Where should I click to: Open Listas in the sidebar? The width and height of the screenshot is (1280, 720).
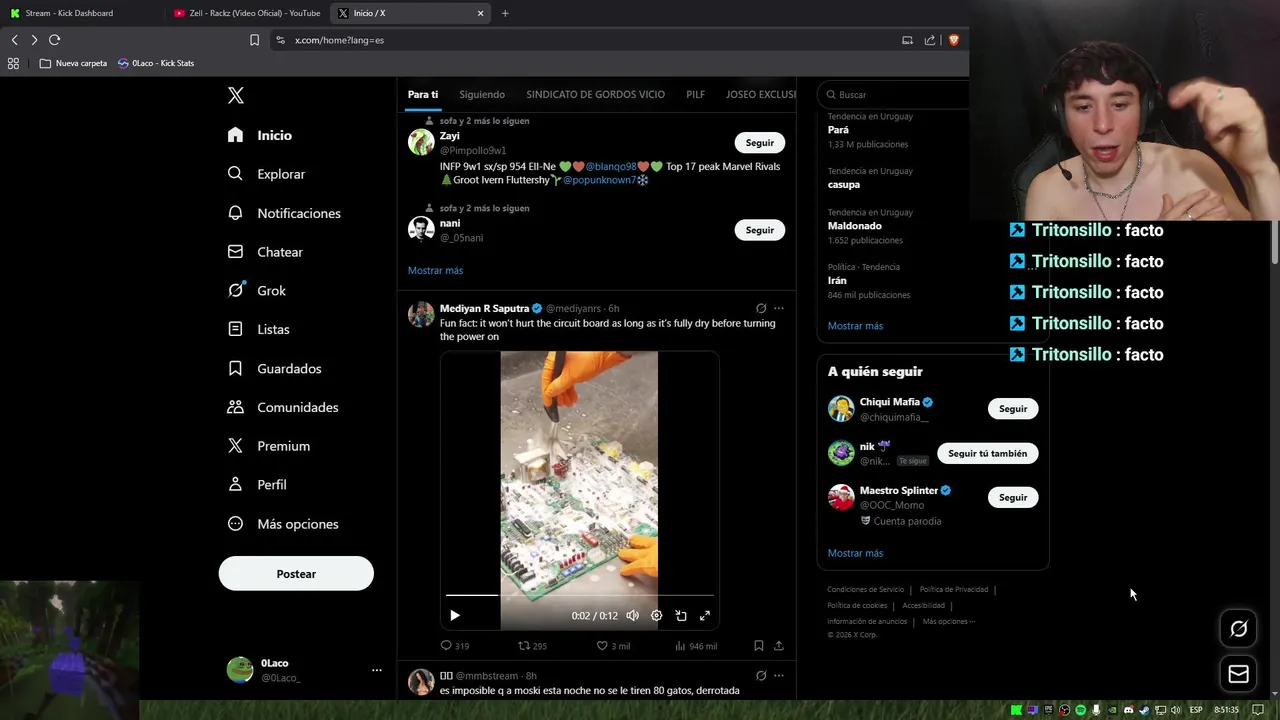pos(259,329)
